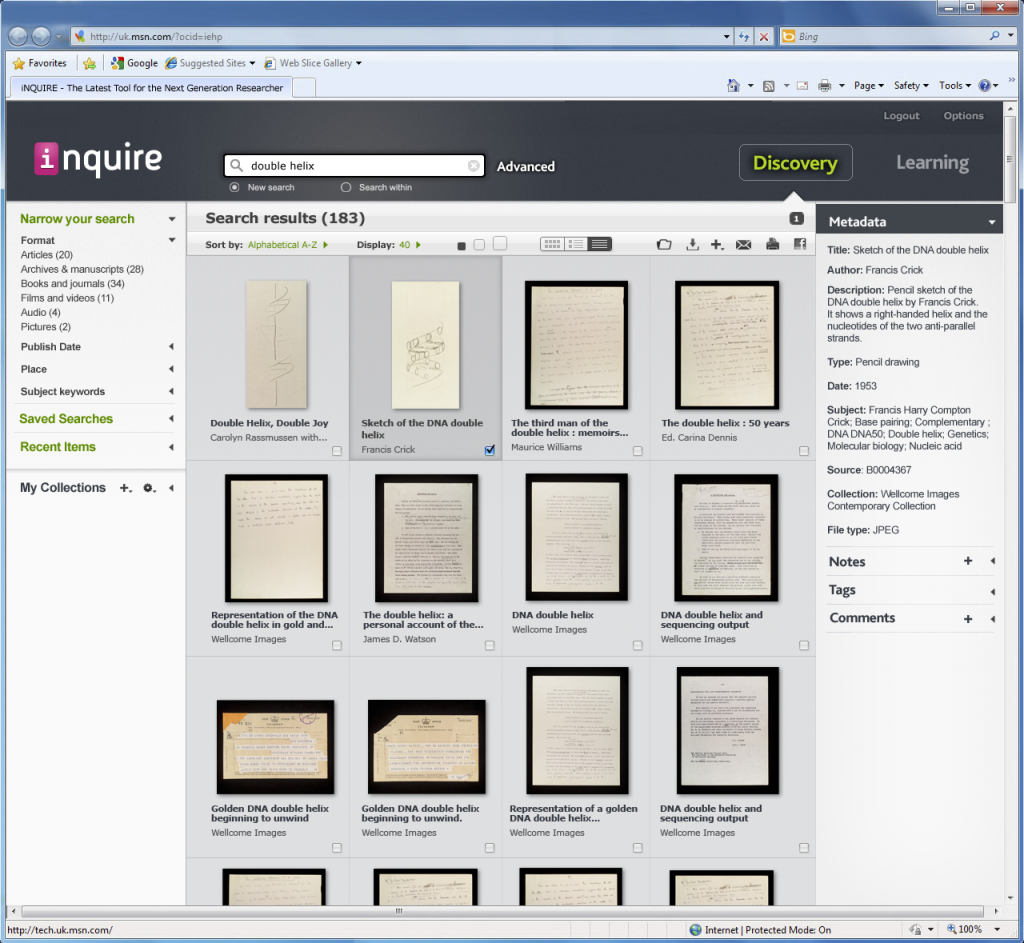Open the browser Page menu
The image size is (1024, 943).
(869, 86)
